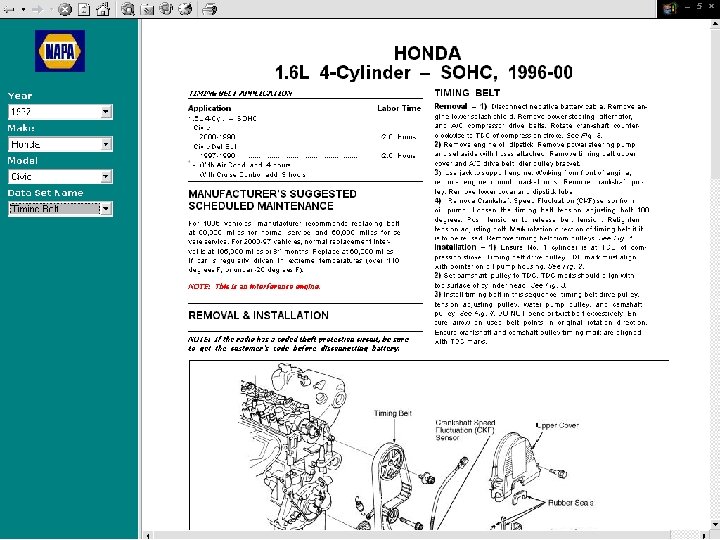Image resolution: width=720 pixels, height=540 pixels.
Task: Click the 'Installation' paragraph label
Action: click(455, 247)
